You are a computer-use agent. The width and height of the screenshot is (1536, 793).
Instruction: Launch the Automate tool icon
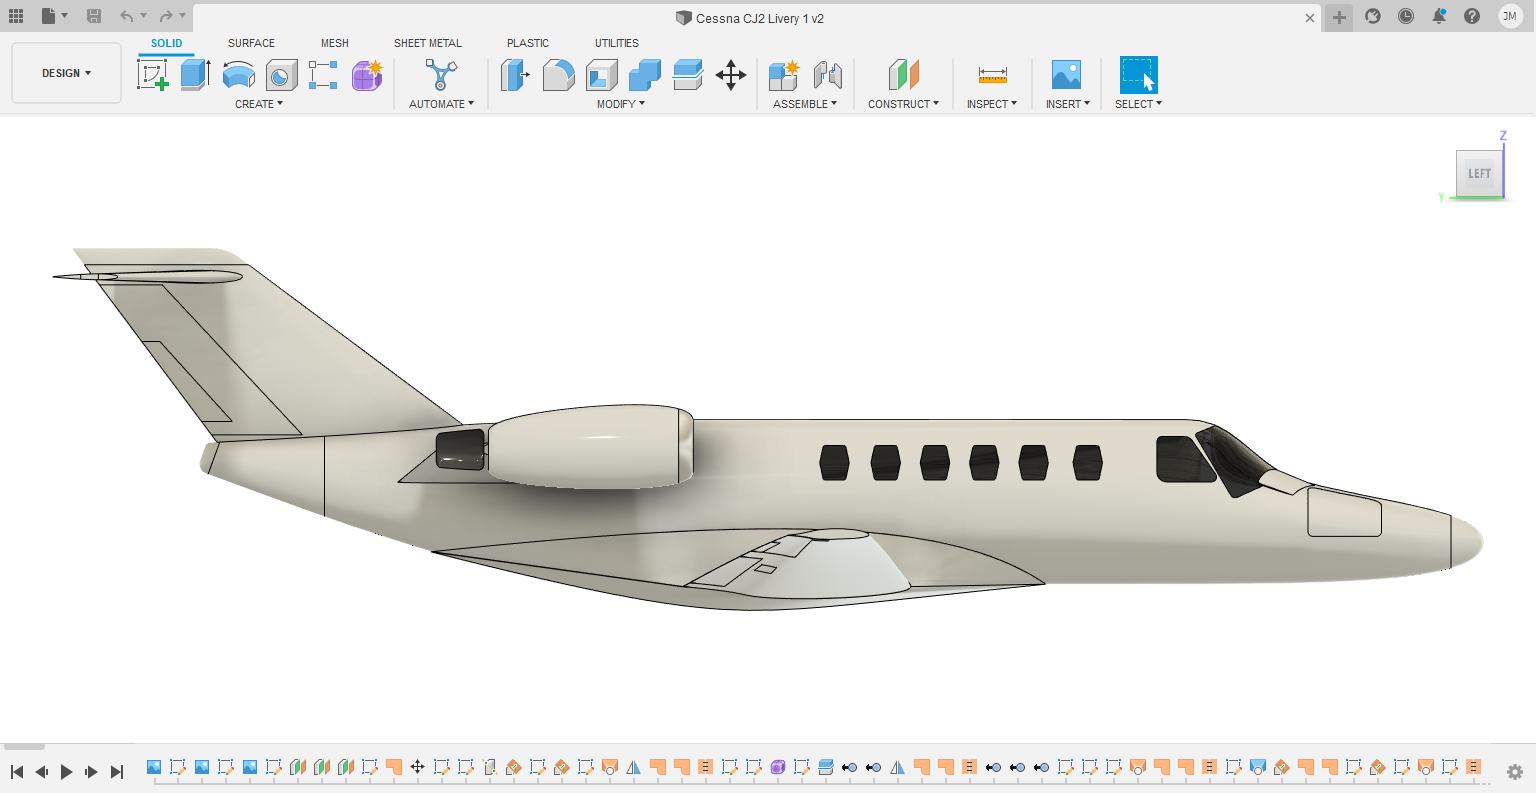point(441,75)
